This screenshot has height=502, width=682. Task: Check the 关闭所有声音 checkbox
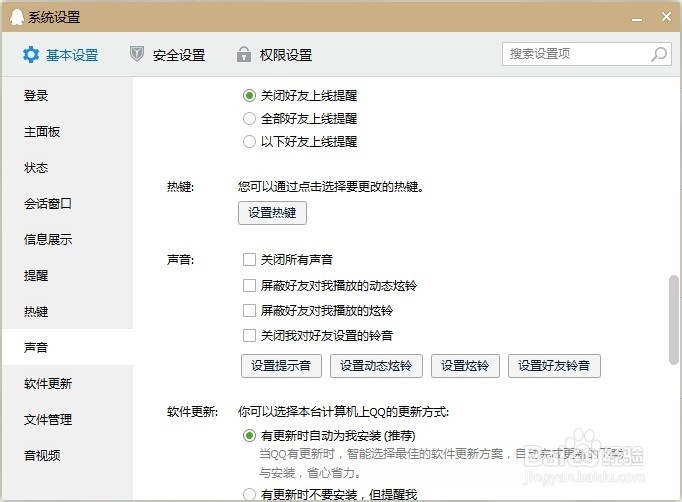click(249, 260)
